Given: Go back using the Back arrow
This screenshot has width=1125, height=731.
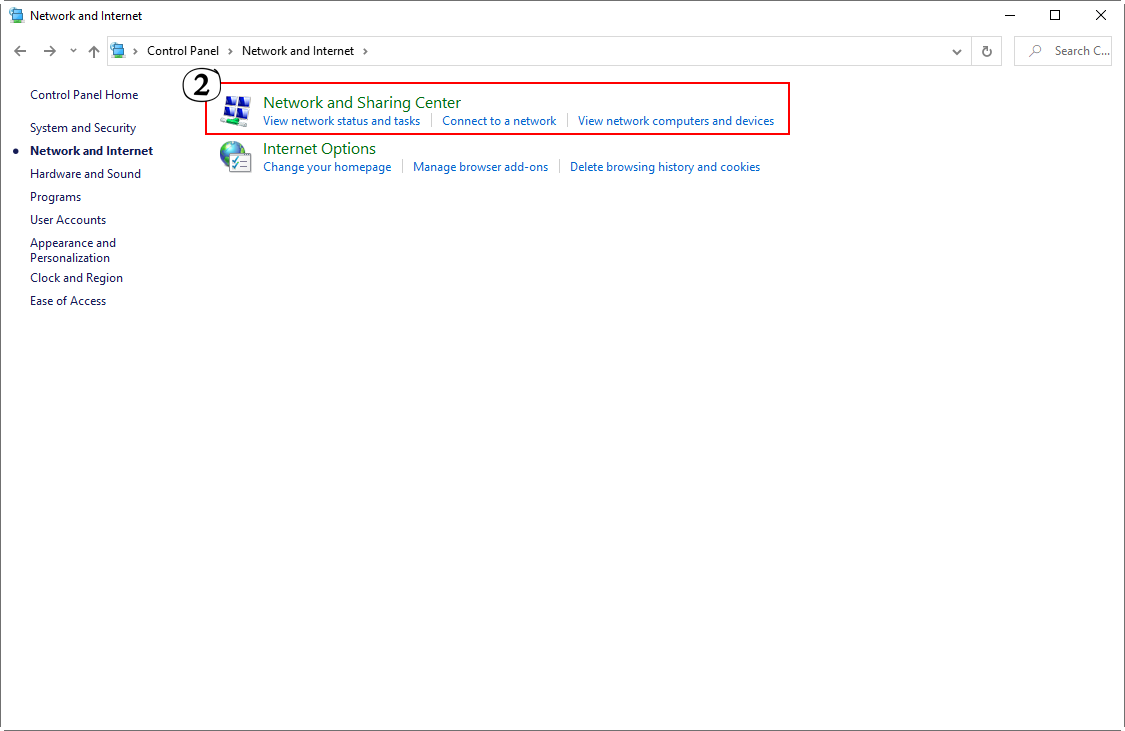Looking at the screenshot, I should 20,51.
